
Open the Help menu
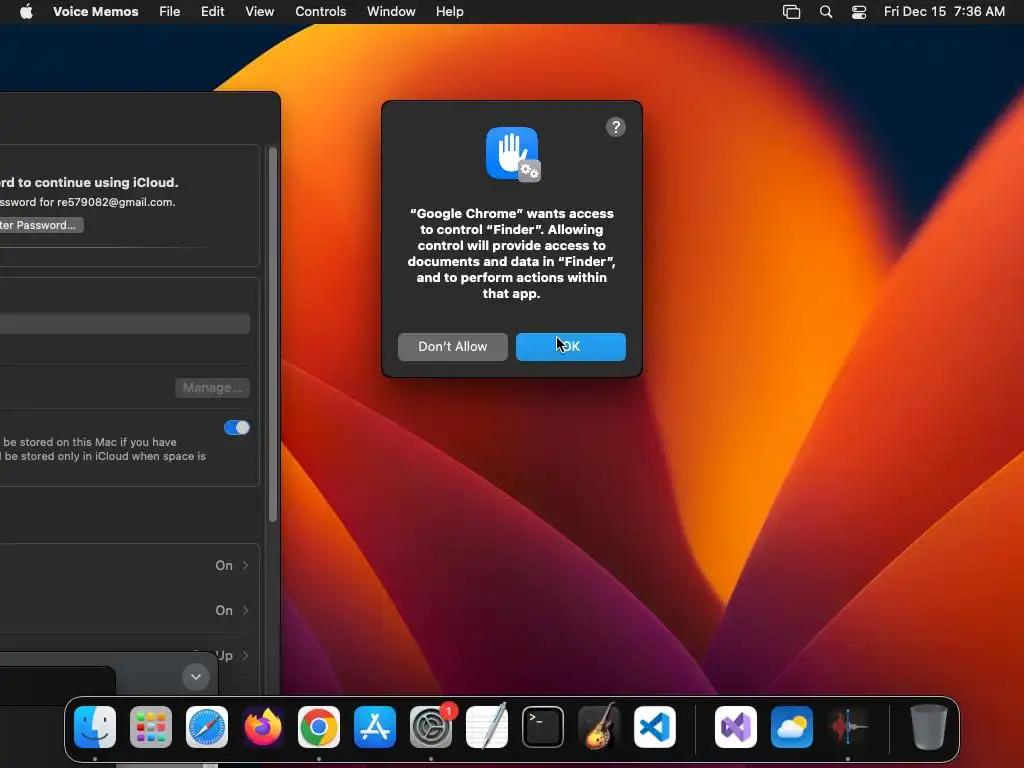pyautogui.click(x=450, y=12)
